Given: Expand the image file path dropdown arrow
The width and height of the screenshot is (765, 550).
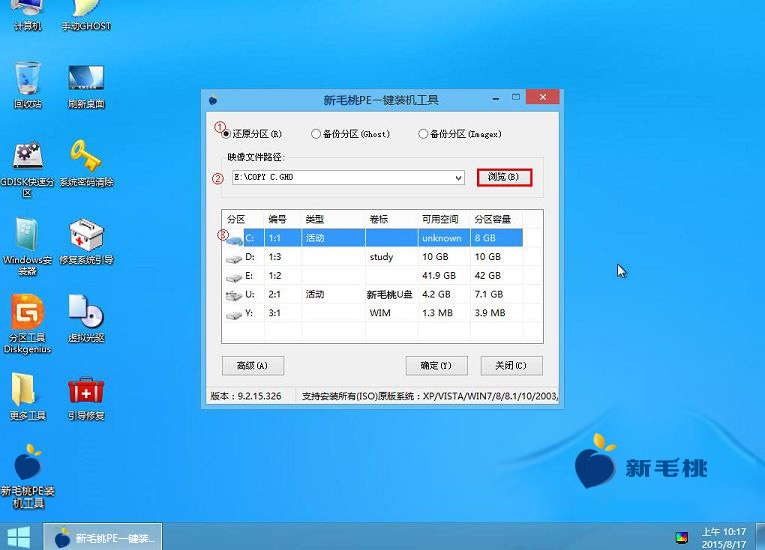Looking at the screenshot, I should click(x=458, y=178).
